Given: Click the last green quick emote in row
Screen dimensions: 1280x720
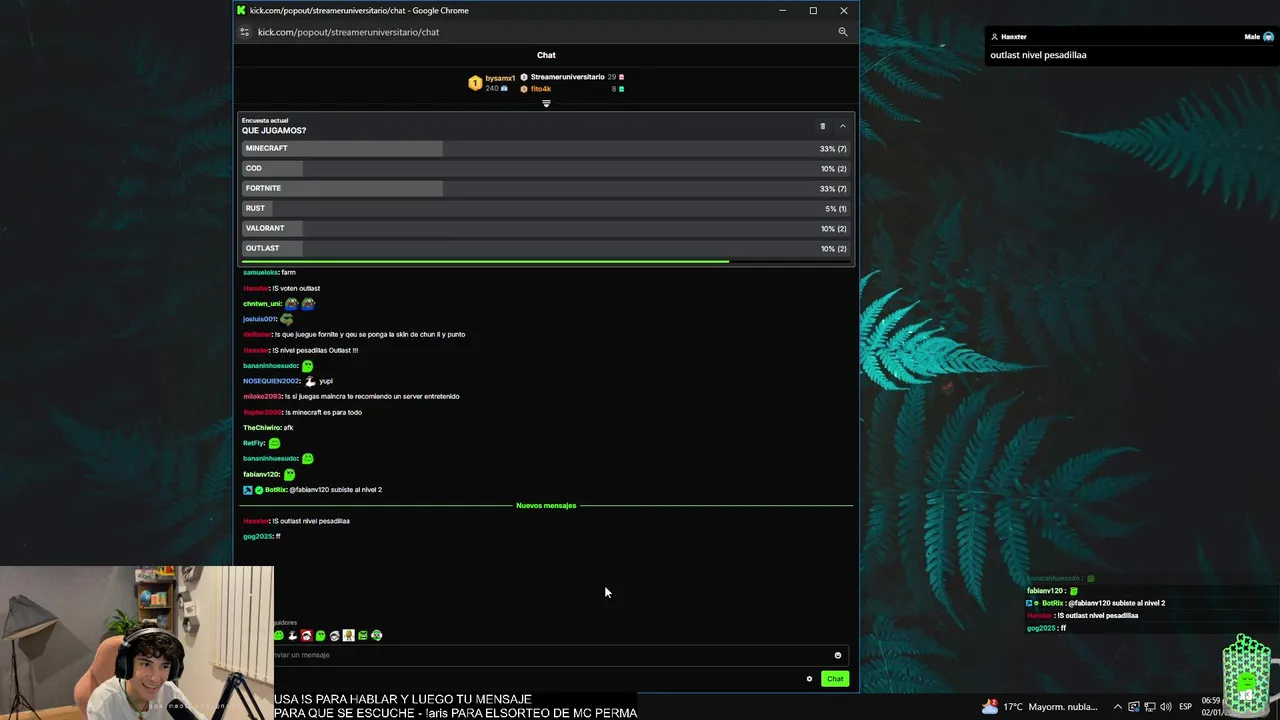Looking at the screenshot, I should pos(376,636).
